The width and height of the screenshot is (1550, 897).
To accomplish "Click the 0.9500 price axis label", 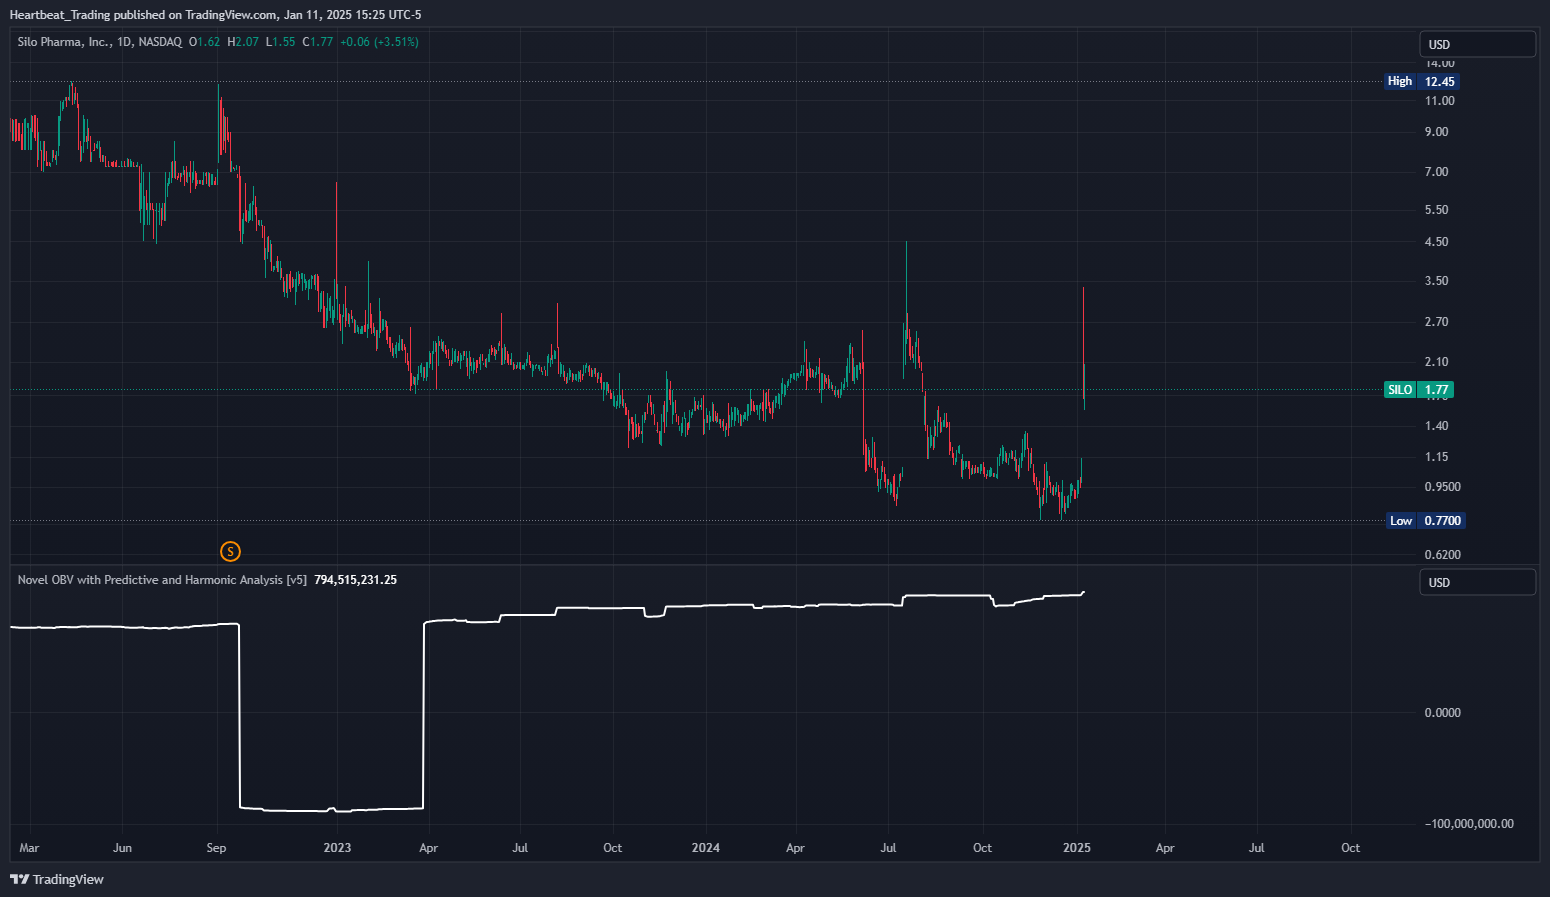I will click(1443, 487).
